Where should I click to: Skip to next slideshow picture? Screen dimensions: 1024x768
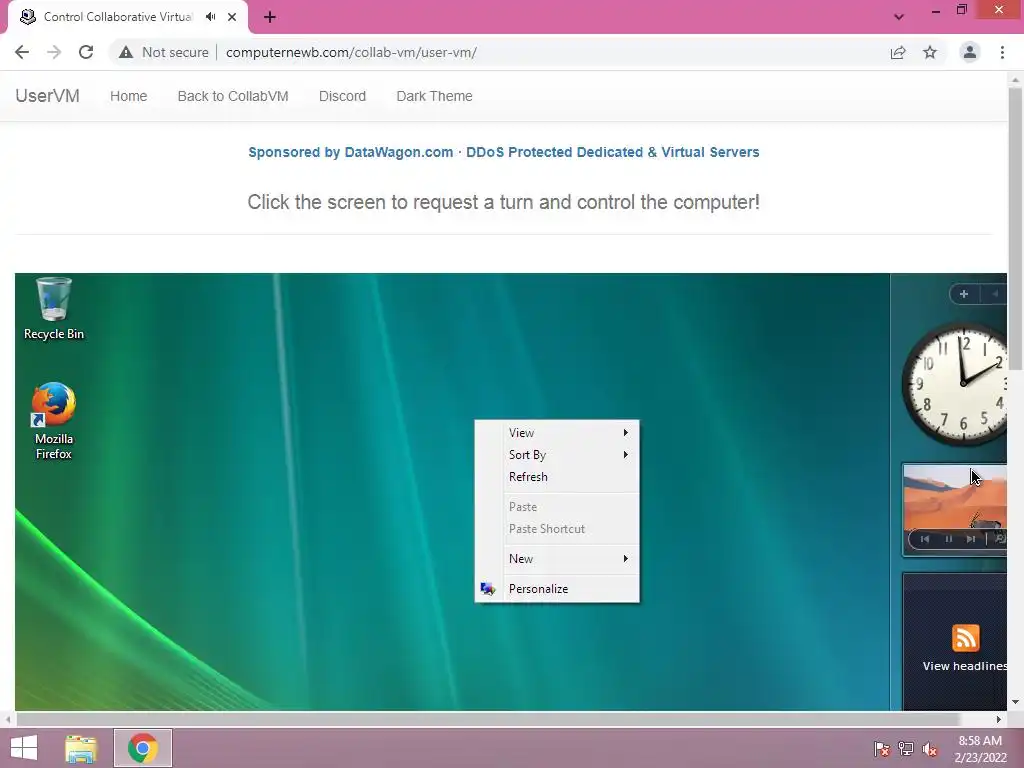coord(971,539)
